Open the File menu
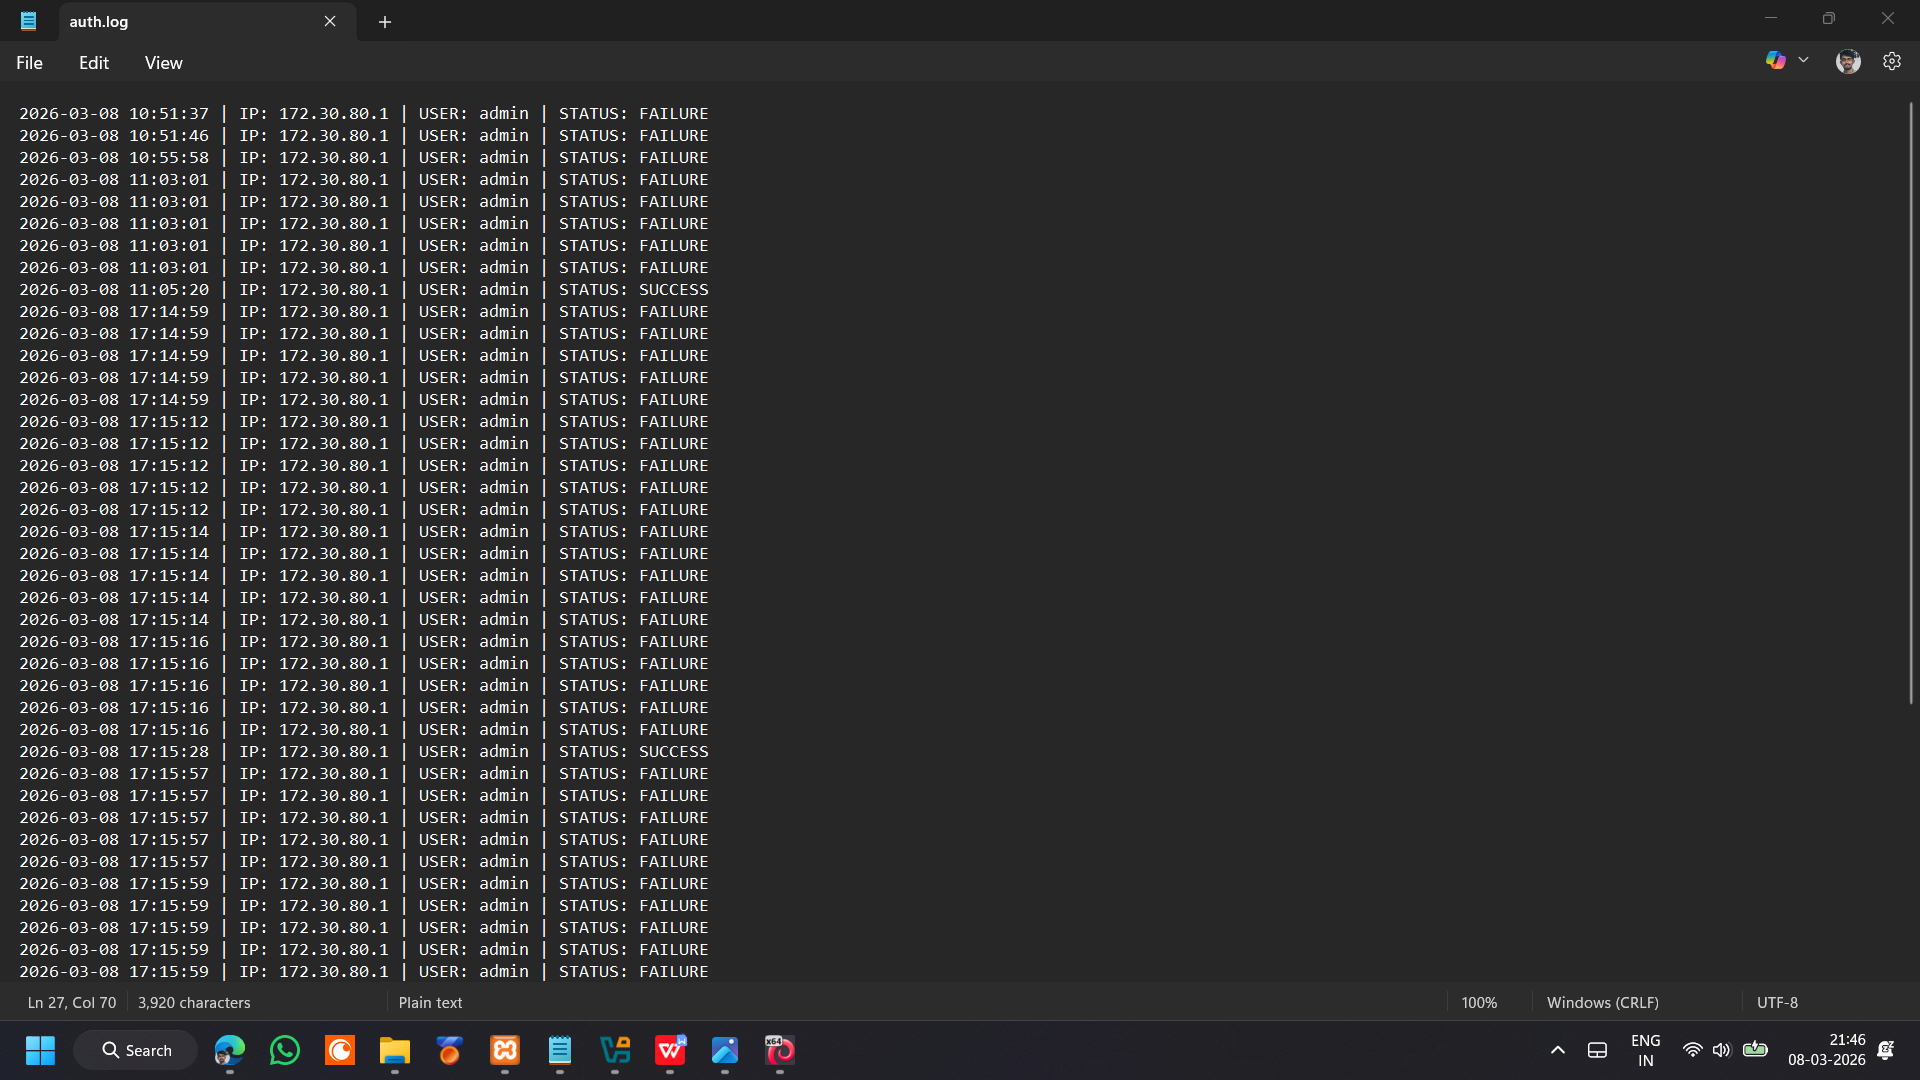This screenshot has height=1080, width=1920. click(29, 62)
